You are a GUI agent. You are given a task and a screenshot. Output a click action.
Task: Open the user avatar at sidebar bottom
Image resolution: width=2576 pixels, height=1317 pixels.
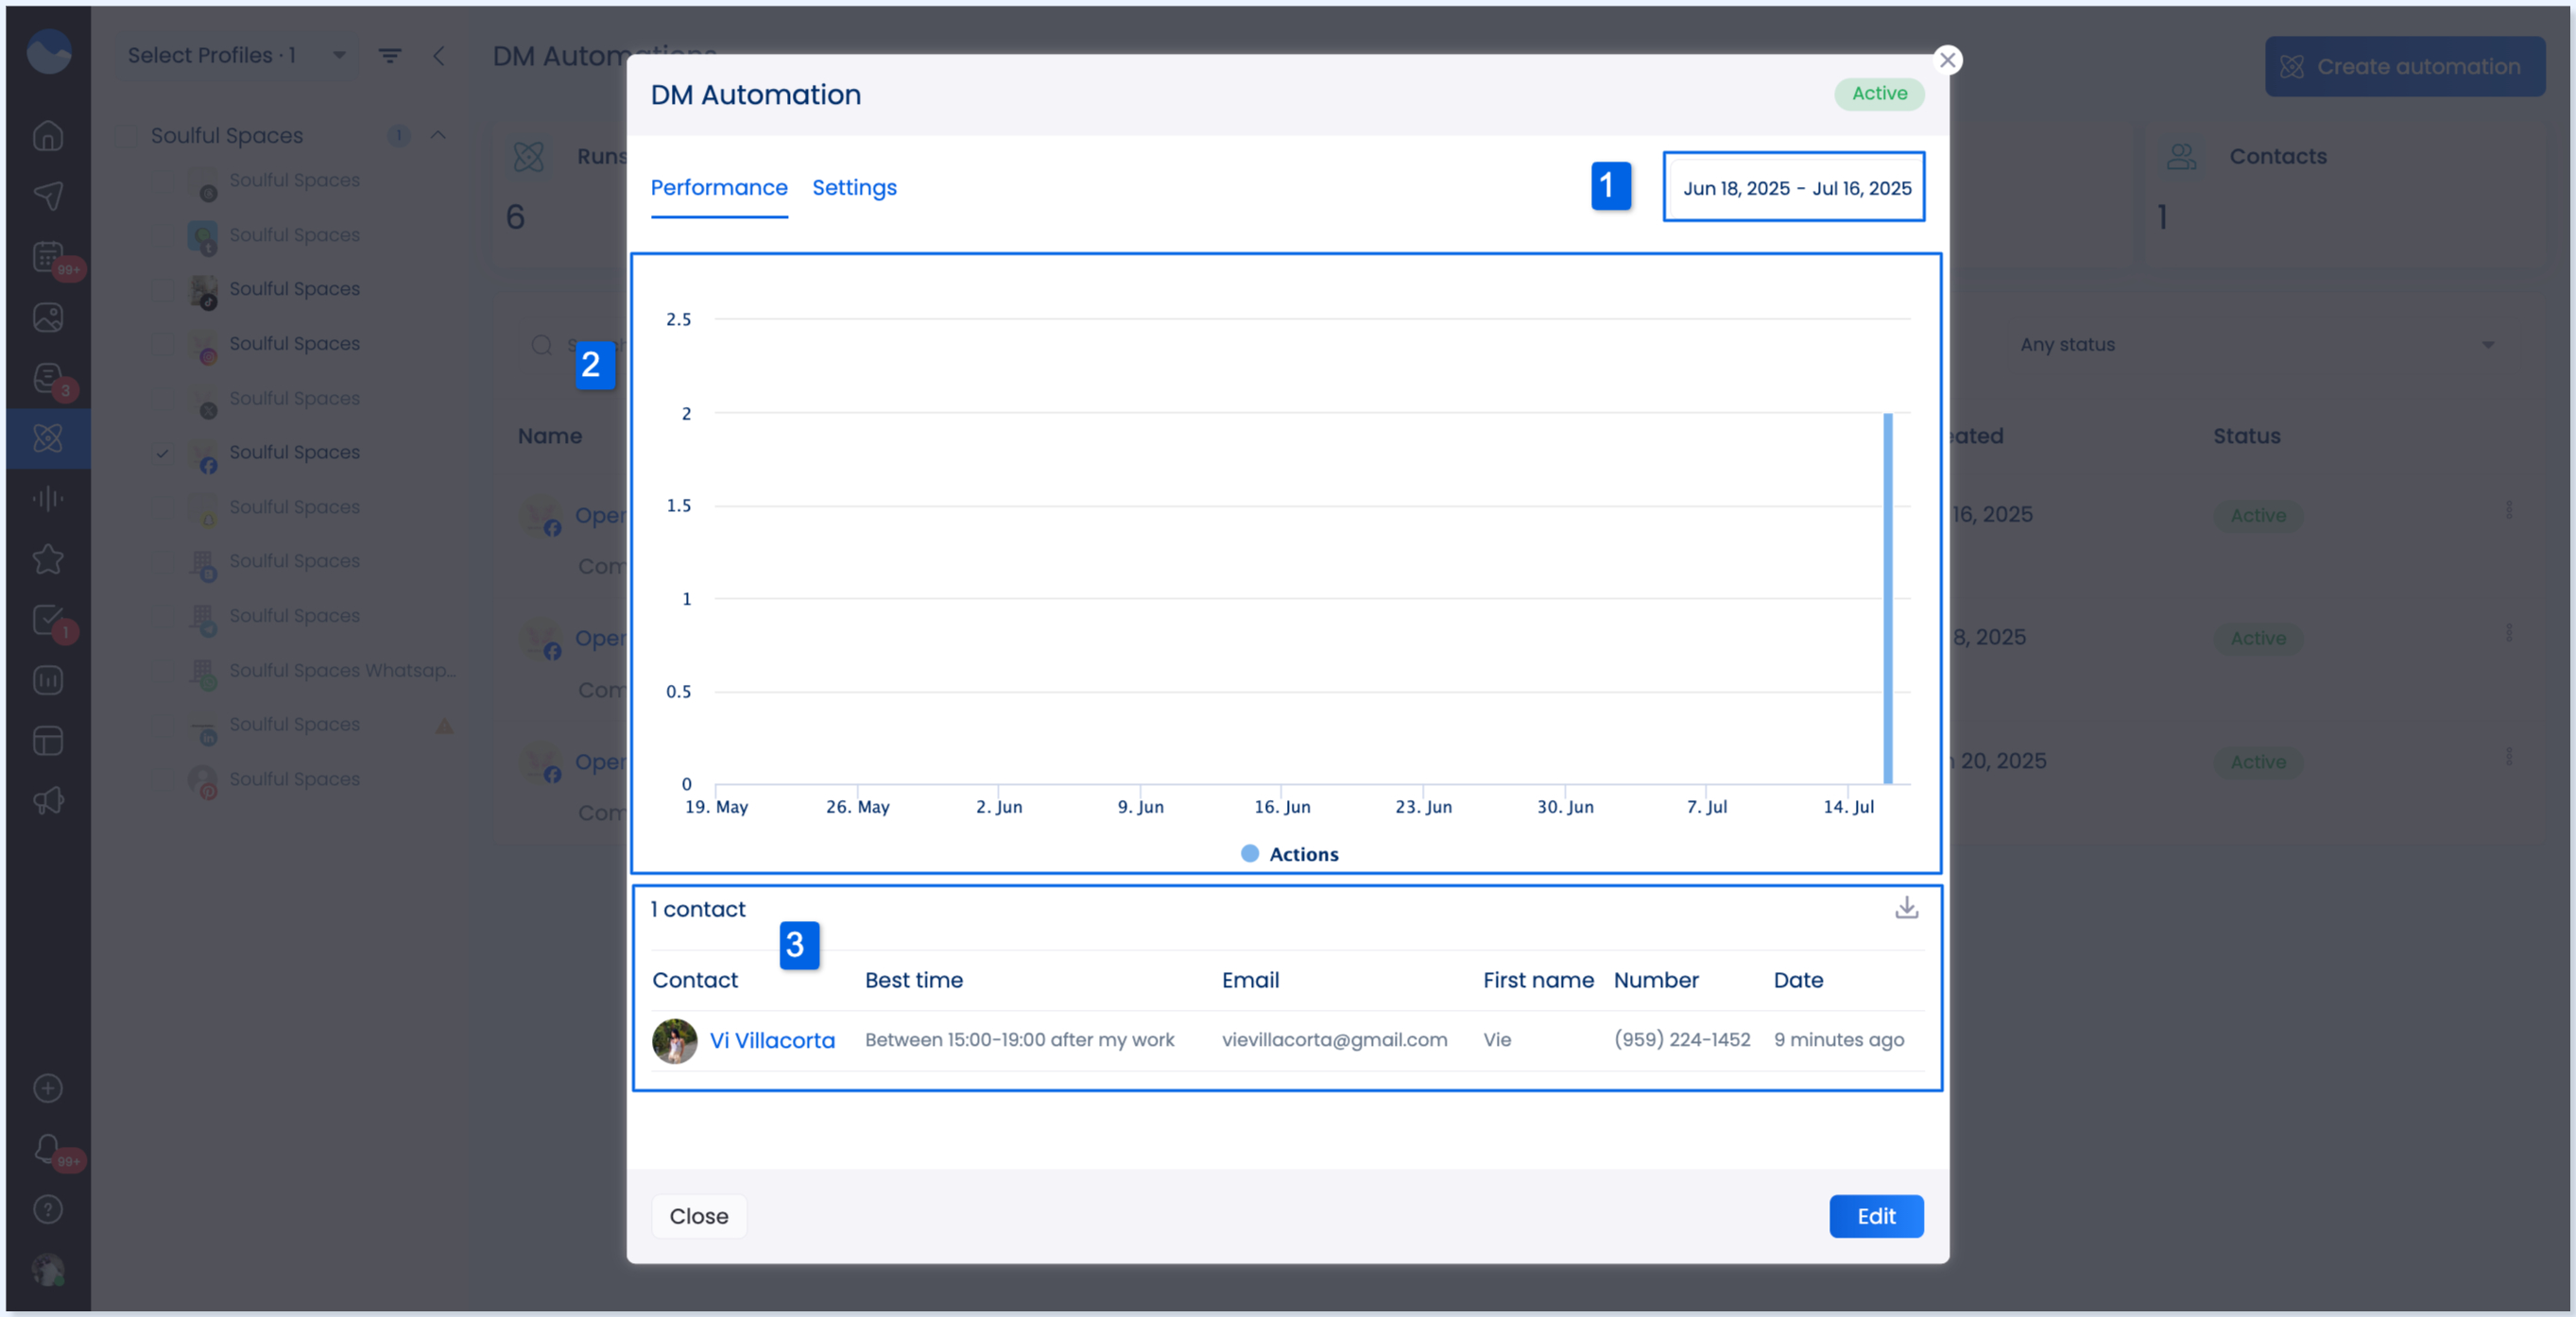48,1270
